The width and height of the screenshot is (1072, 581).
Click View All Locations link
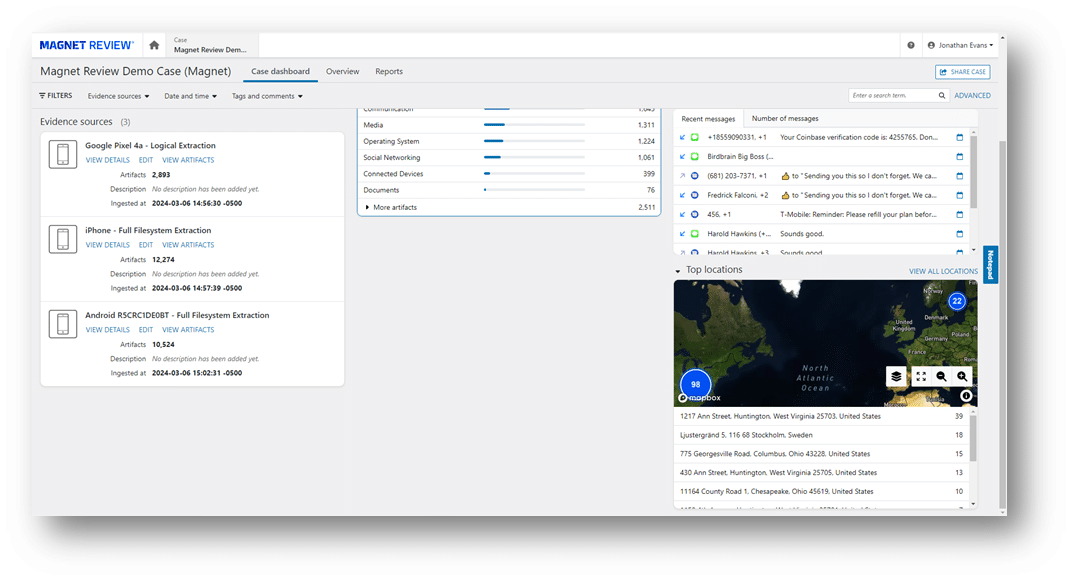point(943,271)
